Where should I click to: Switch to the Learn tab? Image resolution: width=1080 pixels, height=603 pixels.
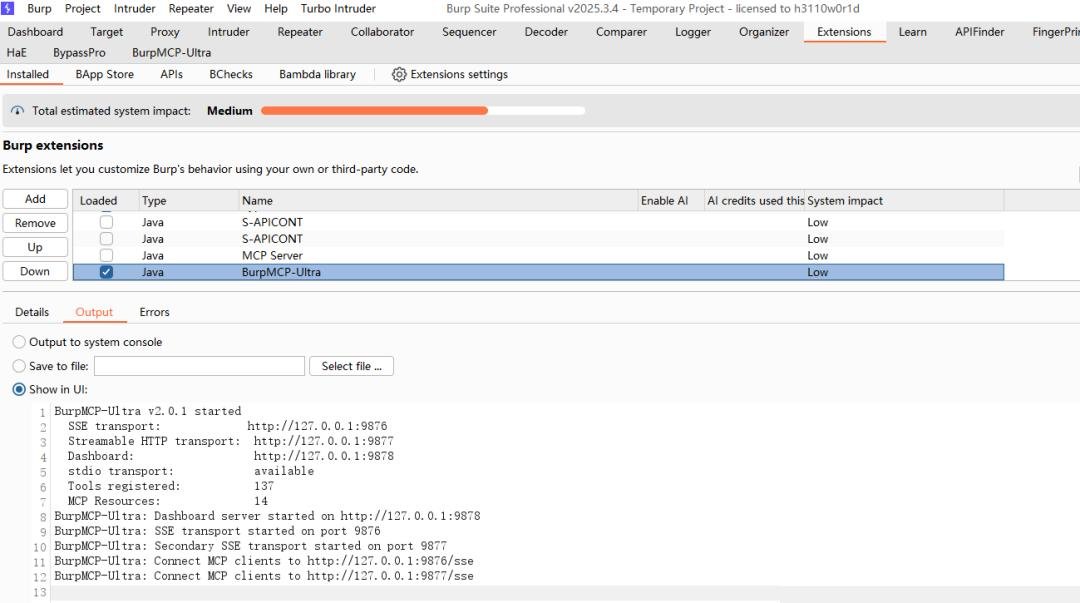coord(913,32)
